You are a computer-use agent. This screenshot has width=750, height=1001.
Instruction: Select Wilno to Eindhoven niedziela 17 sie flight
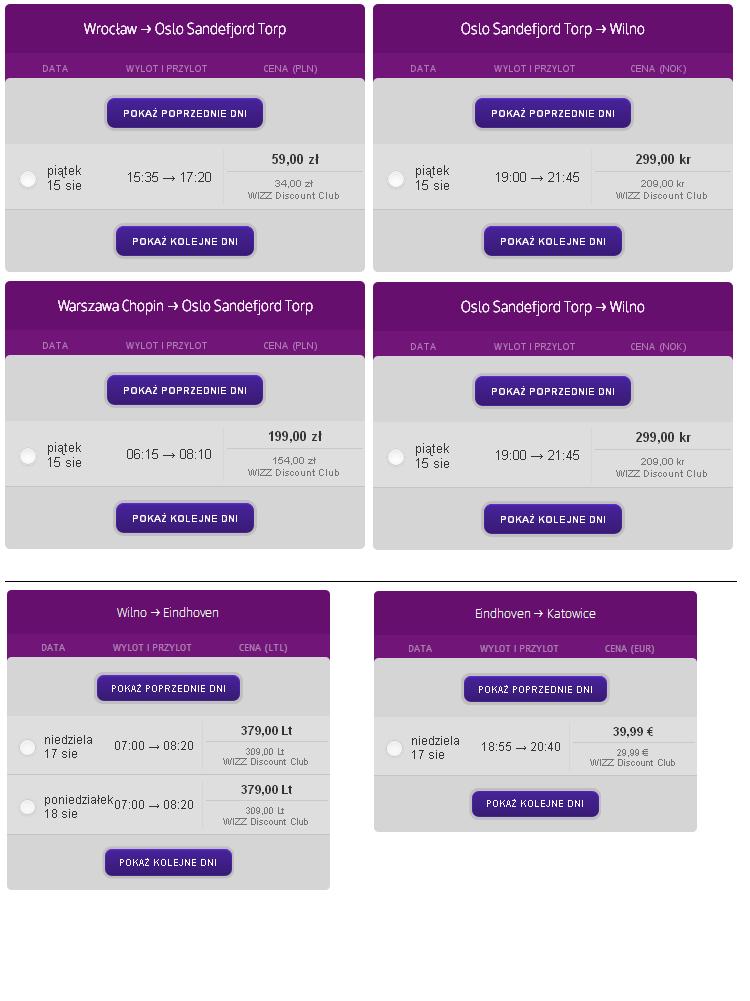pyautogui.click(x=27, y=747)
